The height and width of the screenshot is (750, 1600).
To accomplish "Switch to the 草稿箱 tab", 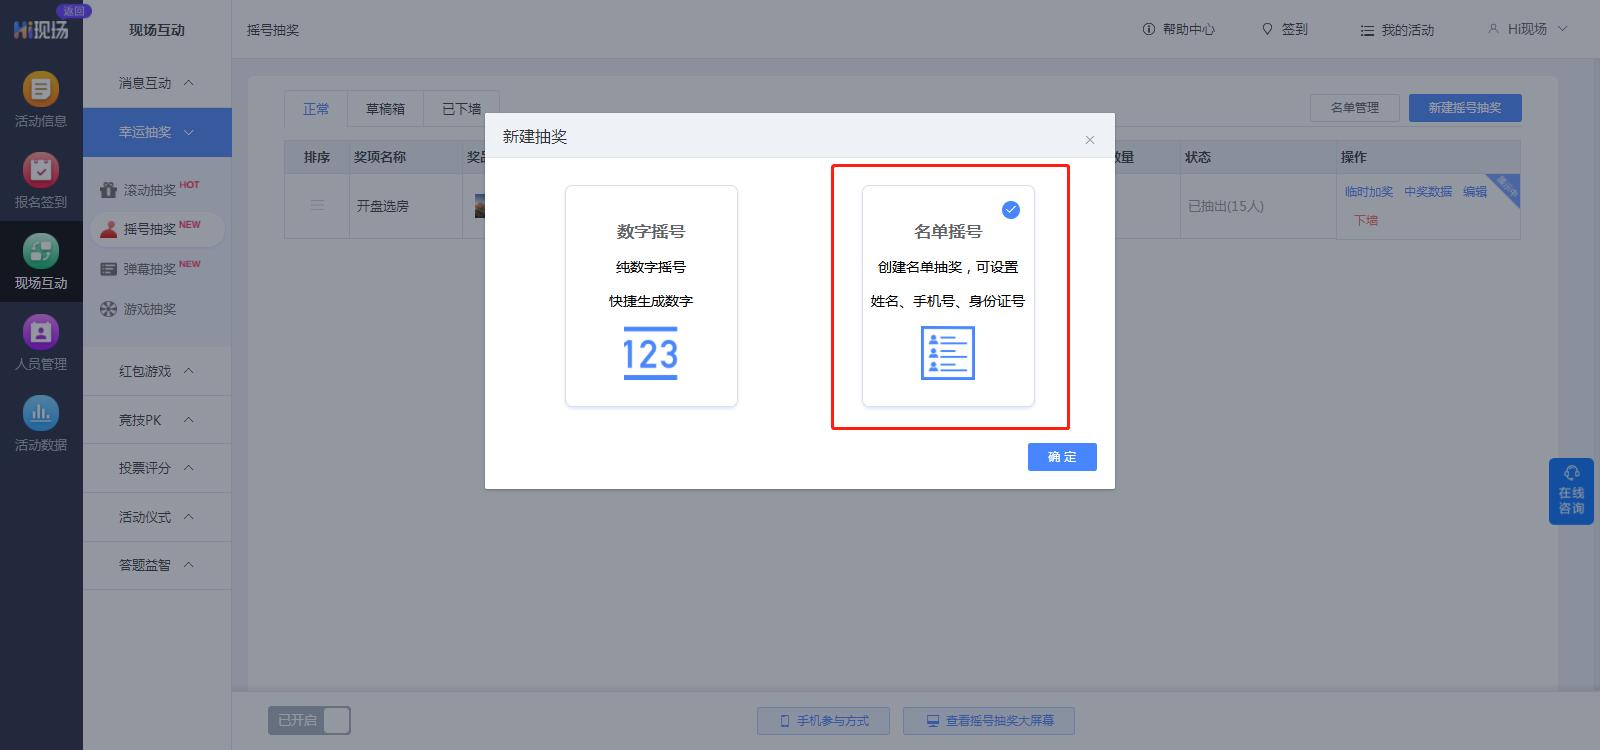I will click(x=385, y=108).
